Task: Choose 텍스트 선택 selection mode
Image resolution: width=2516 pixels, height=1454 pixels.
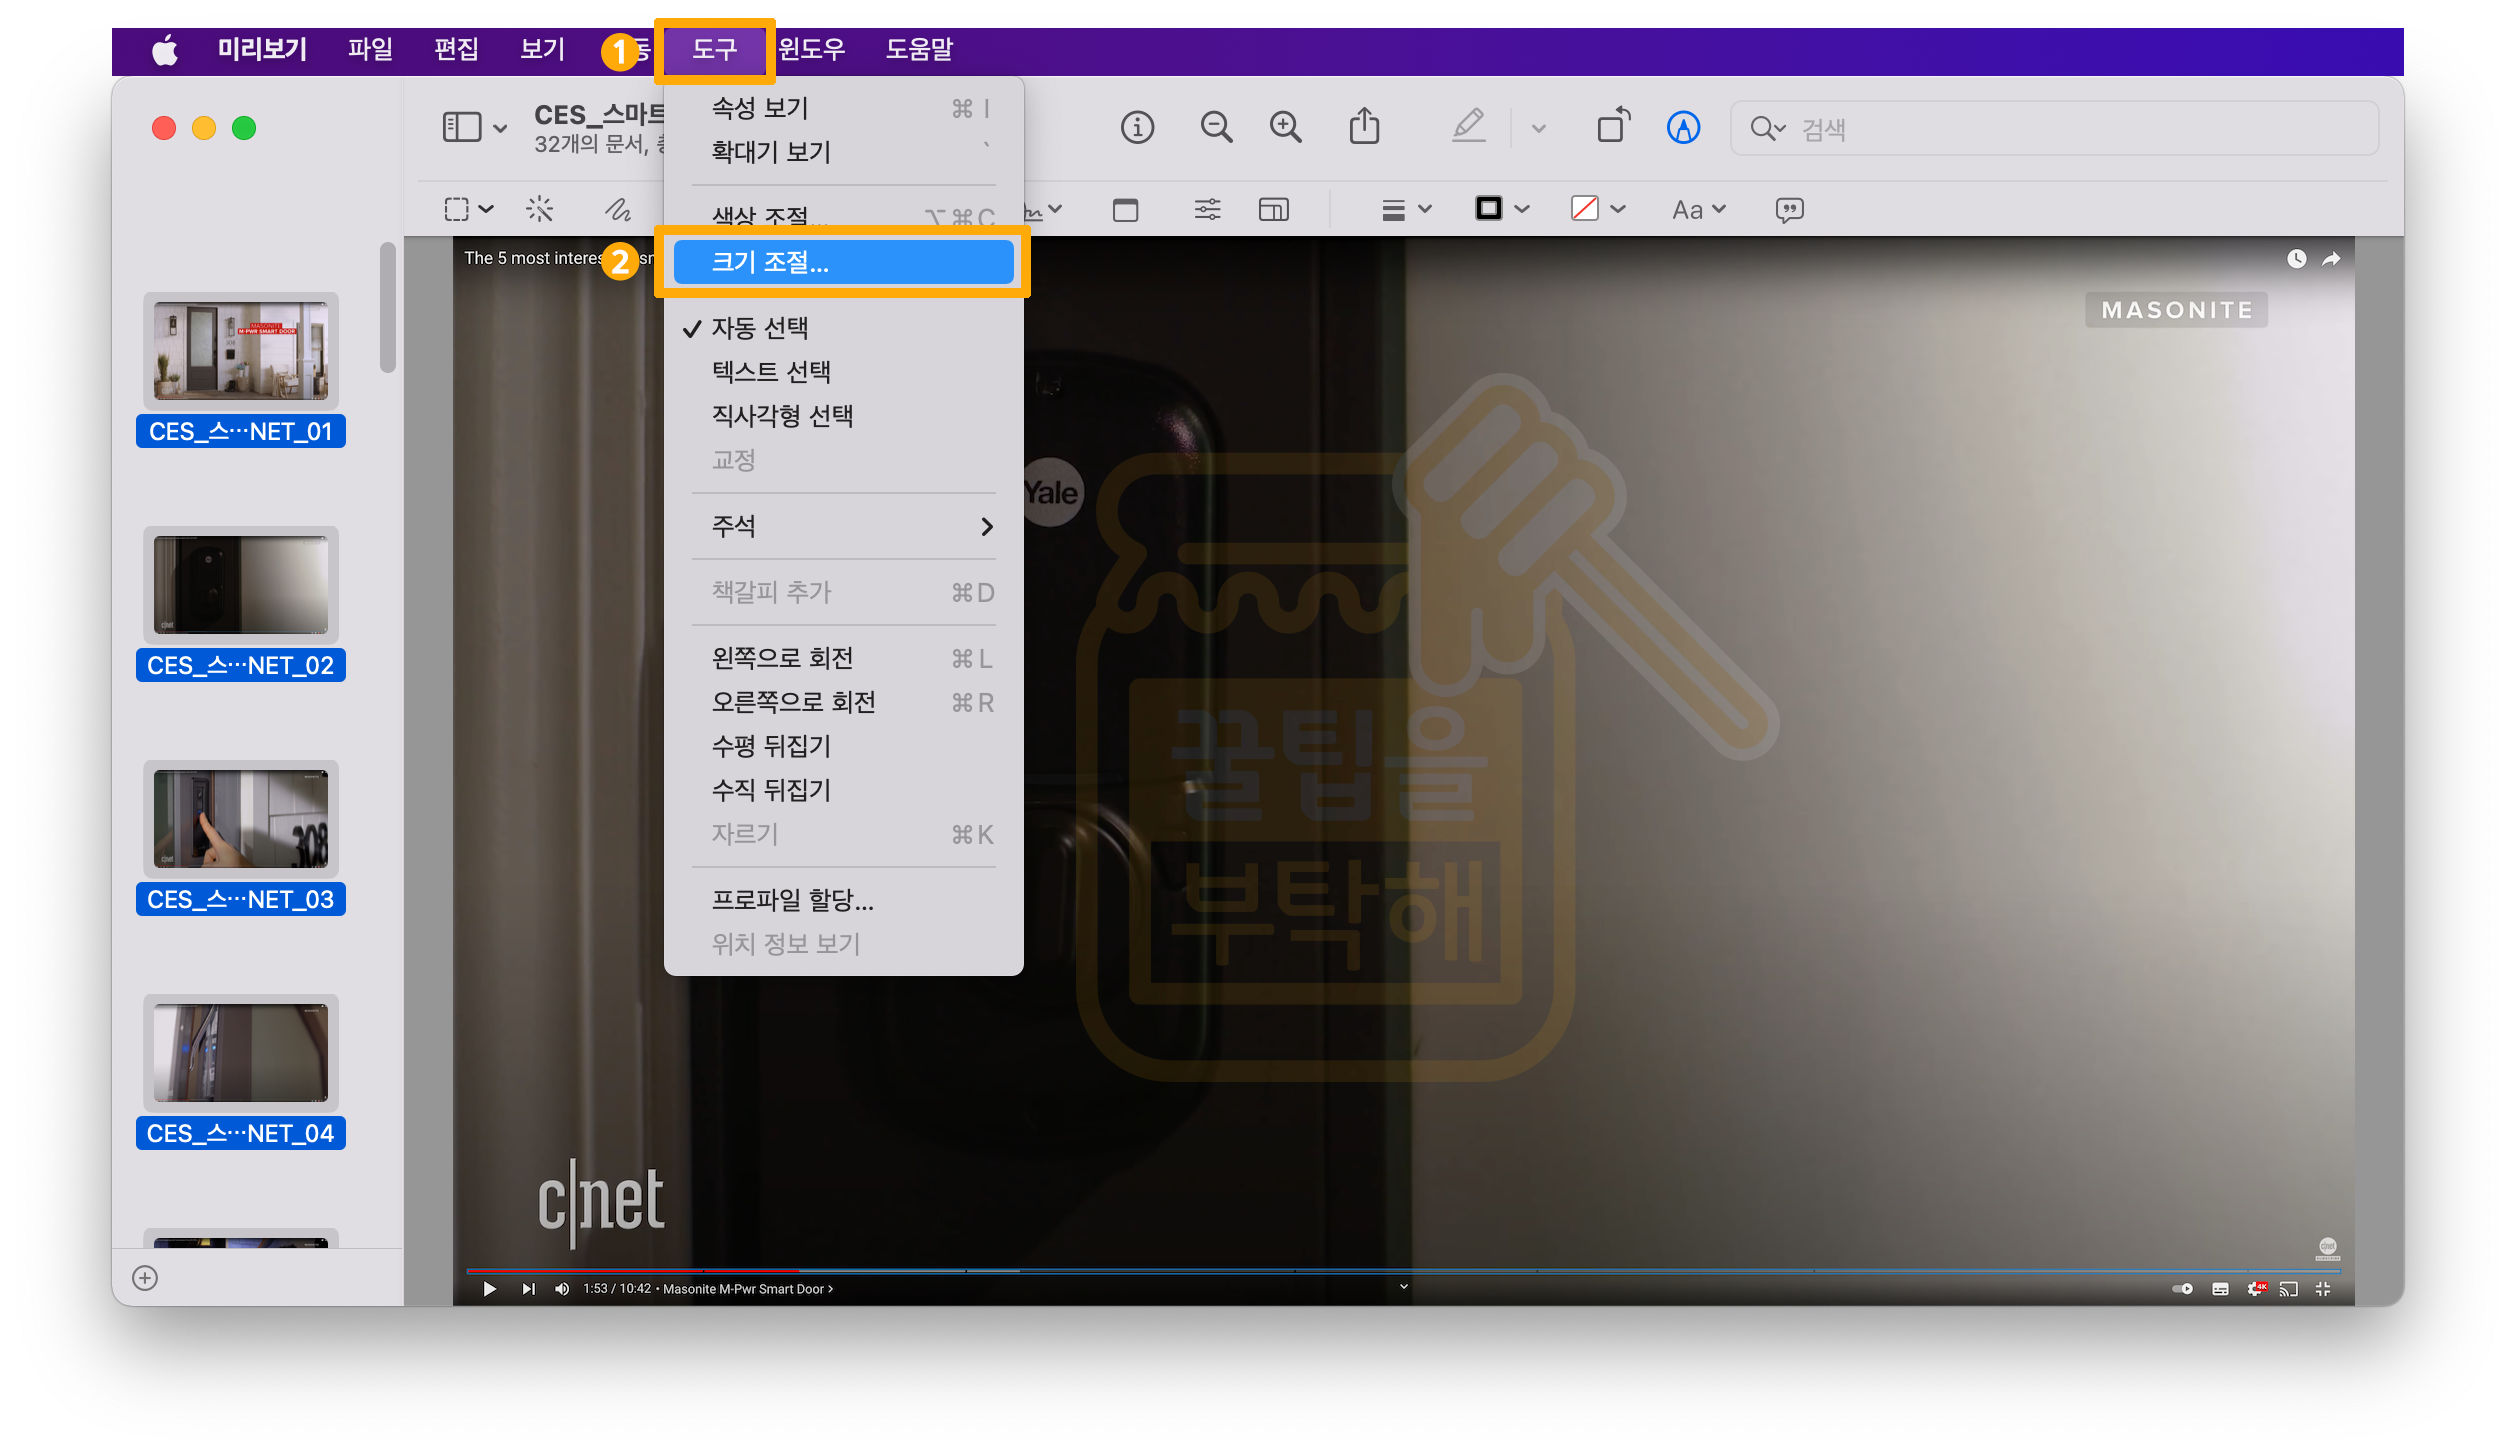Action: [x=771, y=372]
